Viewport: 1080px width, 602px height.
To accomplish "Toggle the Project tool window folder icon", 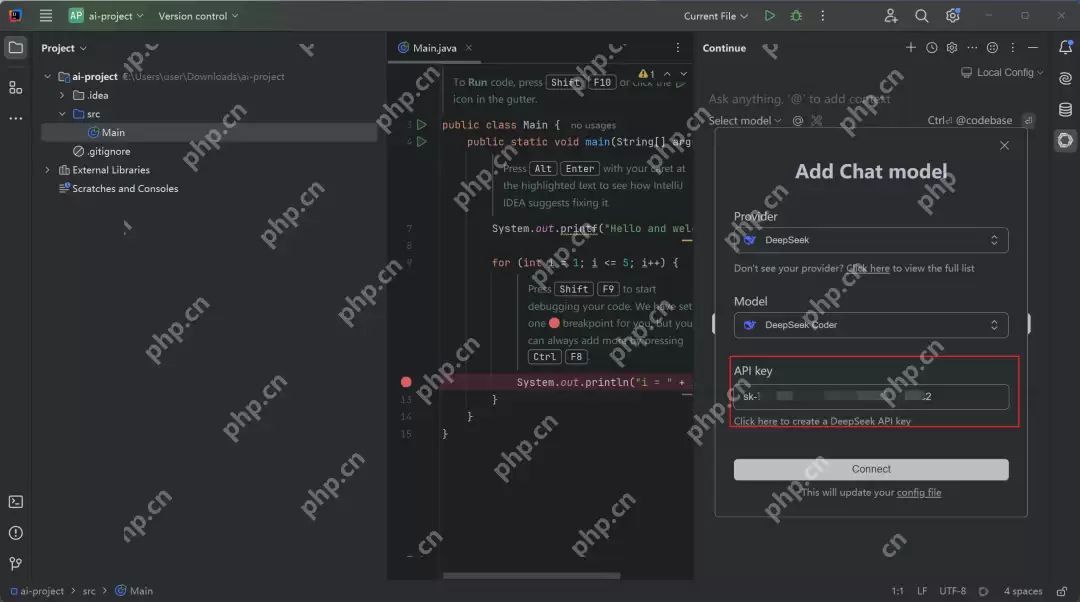I will (15, 48).
